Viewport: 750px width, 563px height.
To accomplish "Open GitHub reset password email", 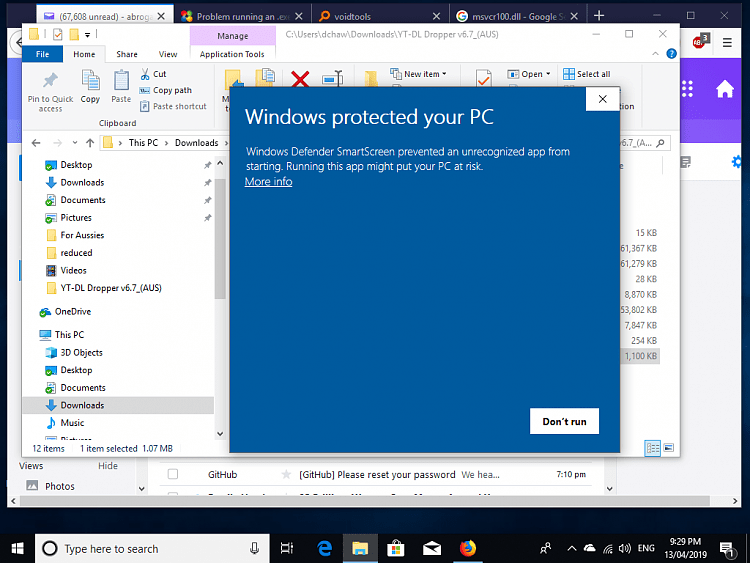I will 377,475.
